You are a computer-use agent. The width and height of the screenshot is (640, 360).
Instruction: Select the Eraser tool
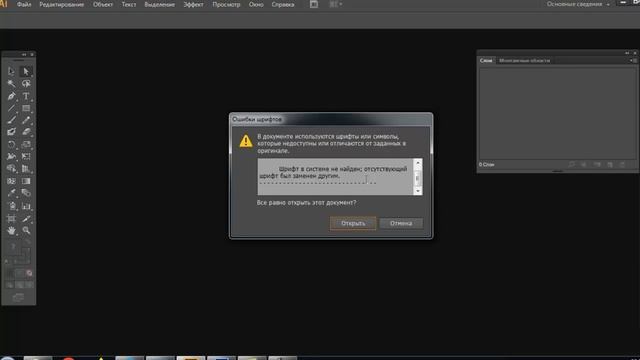click(x=26, y=132)
